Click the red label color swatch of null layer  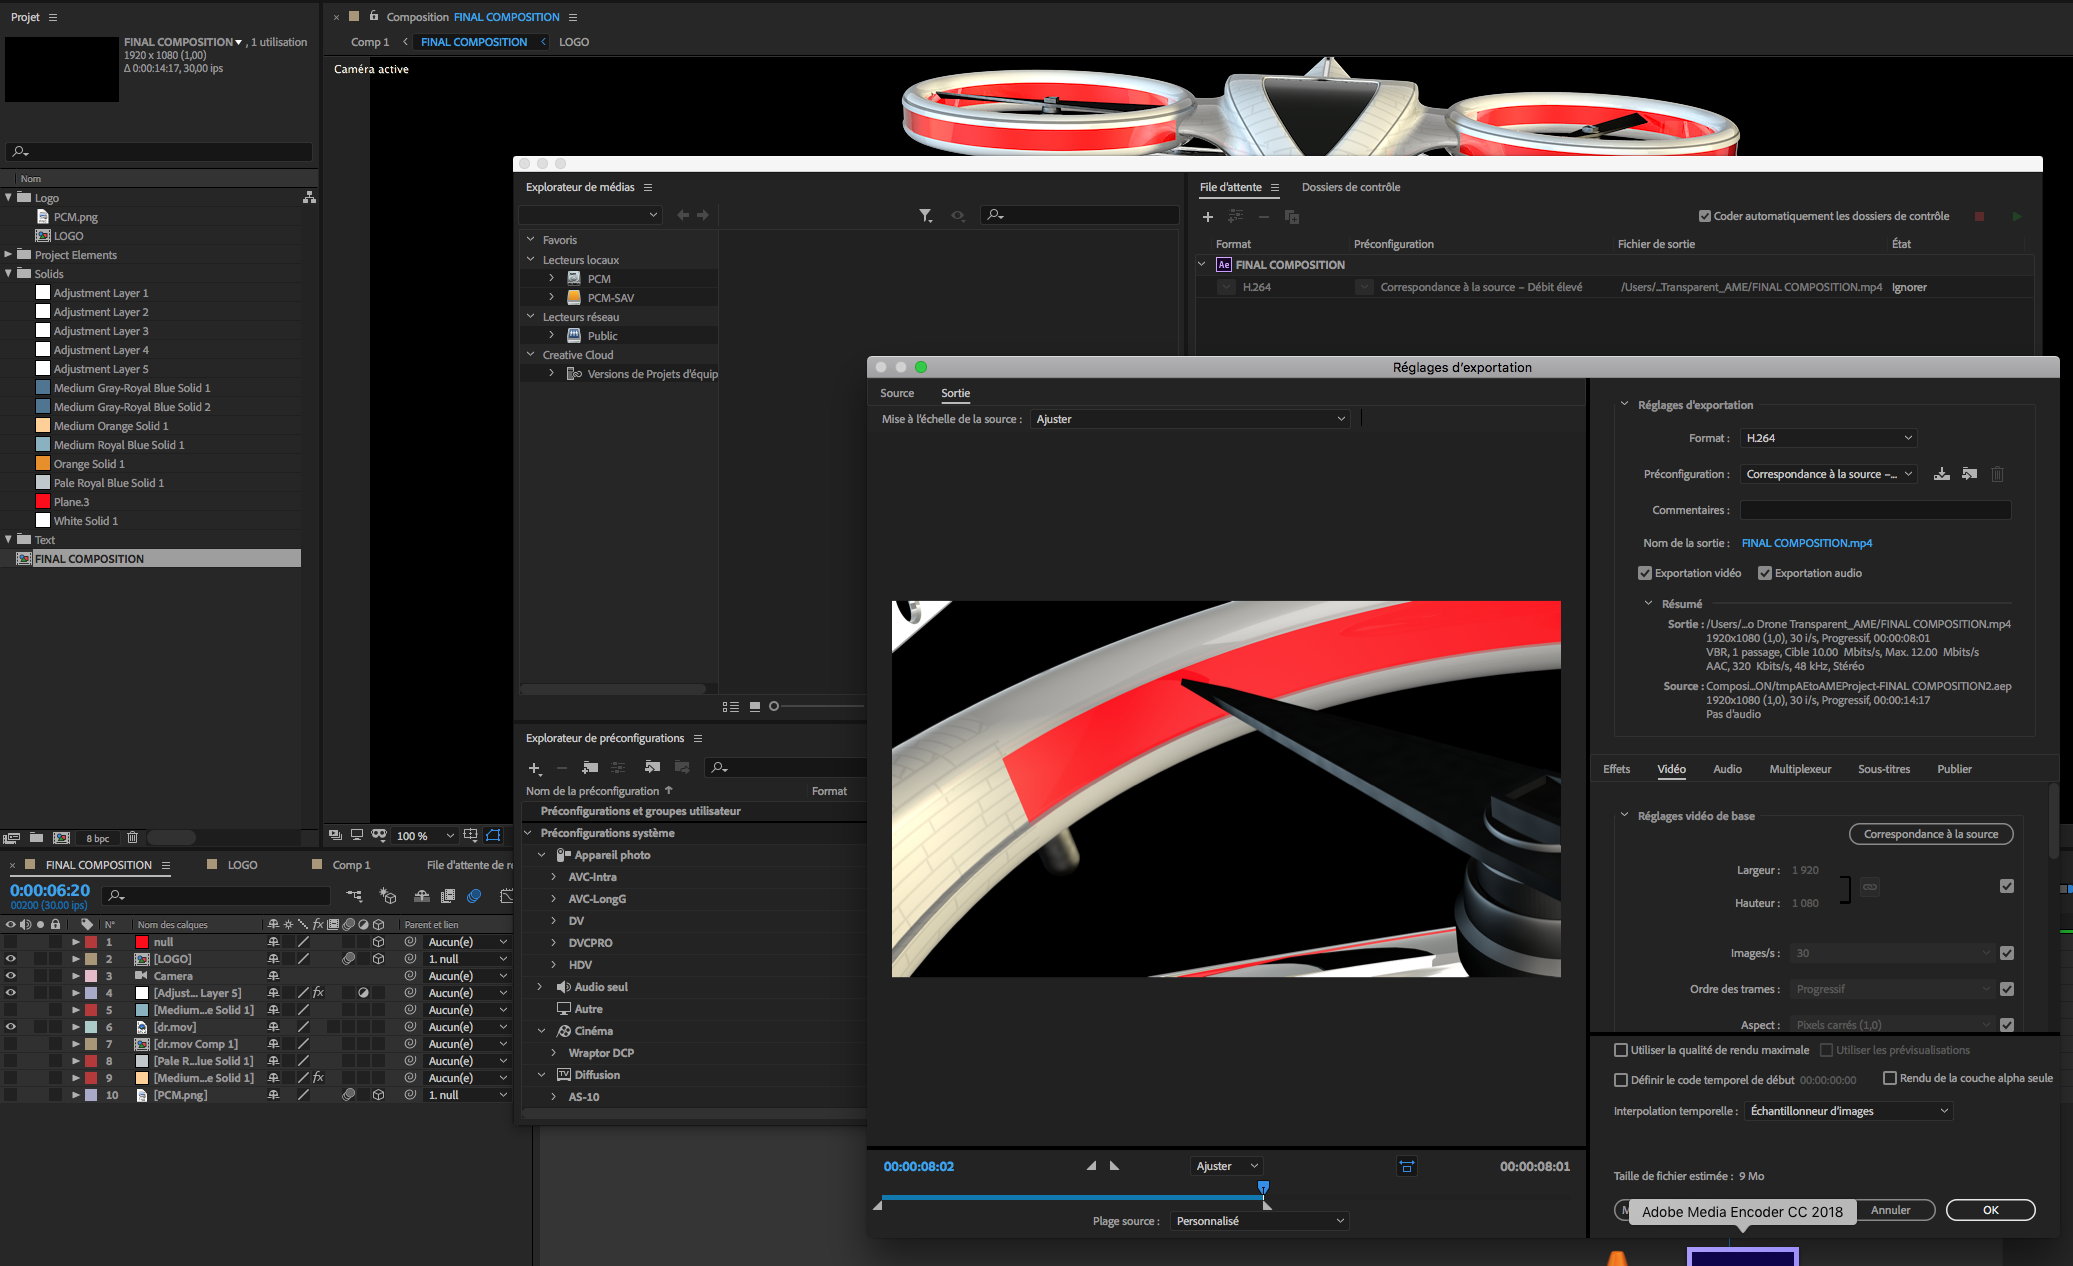click(x=91, y=942)
